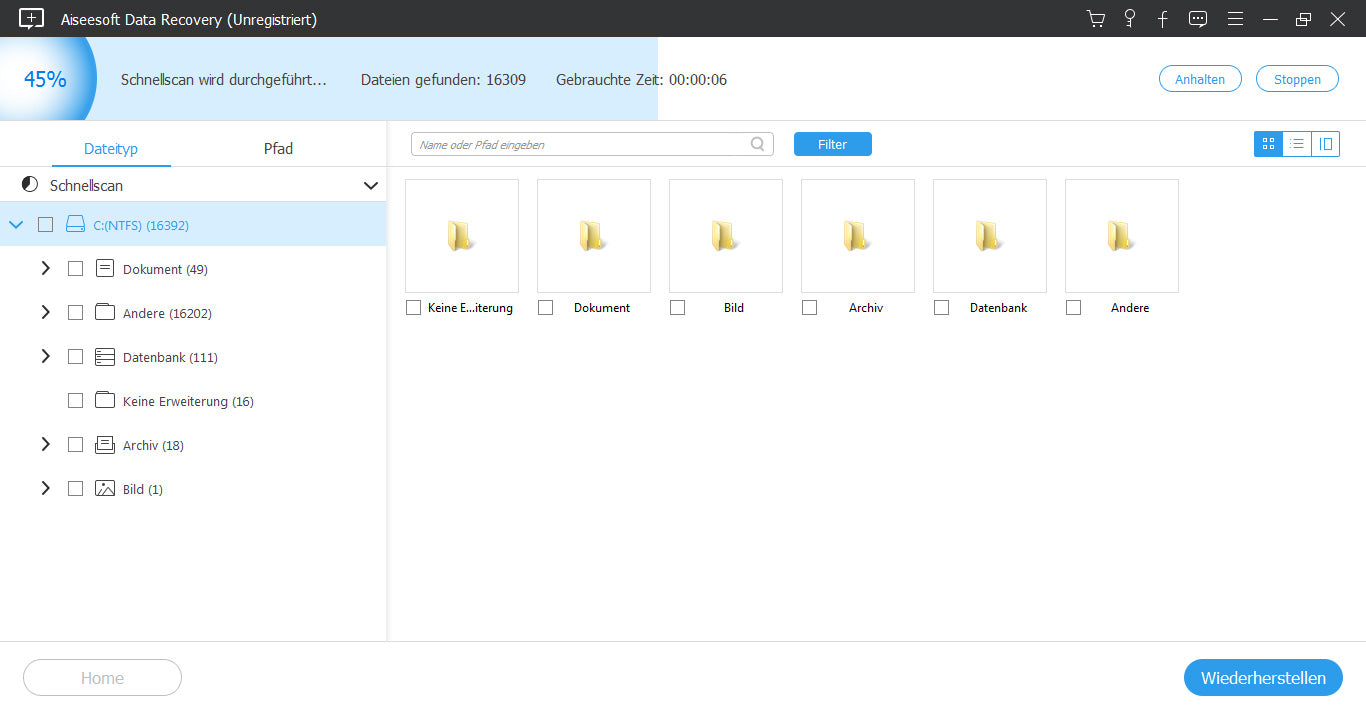Image resolution: width=1366 pixels, height=727 pixels.
Task: Share via the Facebook icon
Action: click(x=1163, y=18)
